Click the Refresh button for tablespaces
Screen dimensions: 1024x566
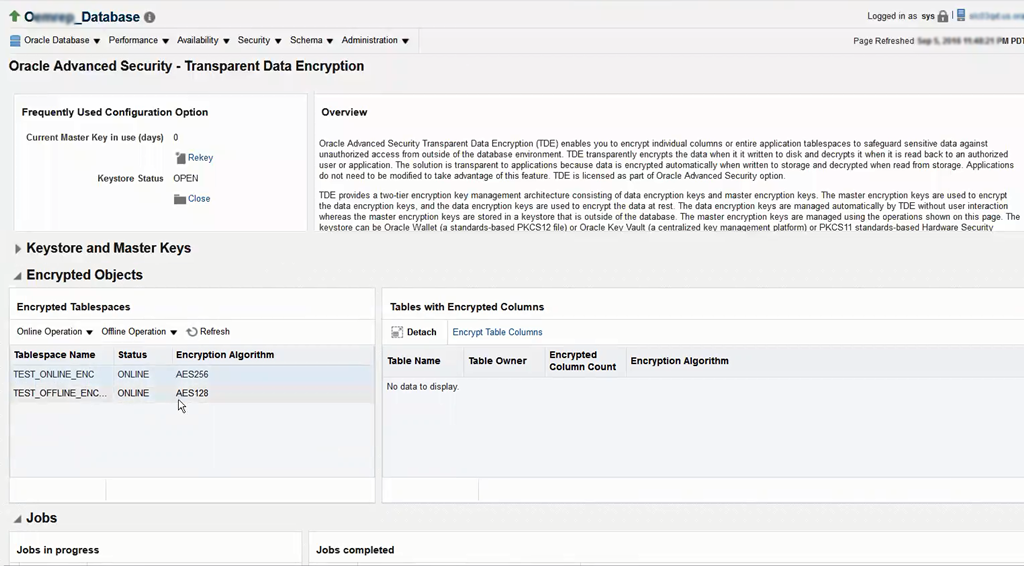coord(208,332)
